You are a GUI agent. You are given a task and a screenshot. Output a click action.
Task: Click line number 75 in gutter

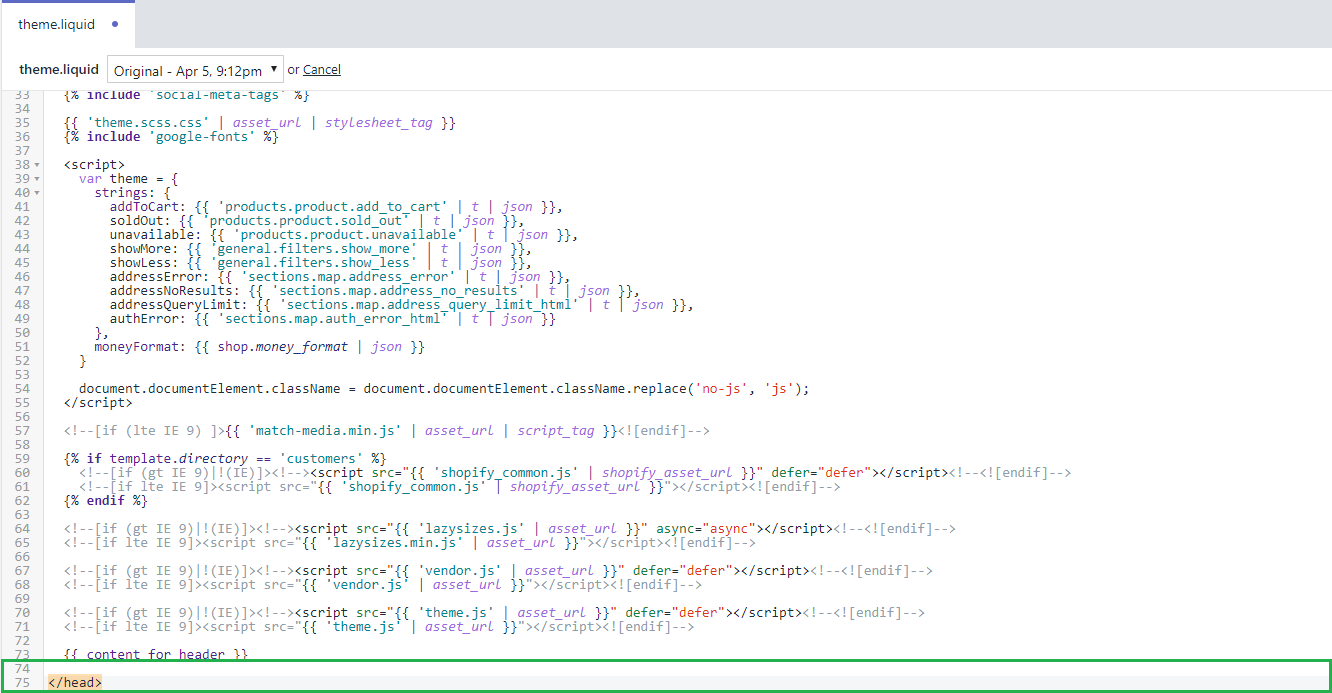[23, 683]
